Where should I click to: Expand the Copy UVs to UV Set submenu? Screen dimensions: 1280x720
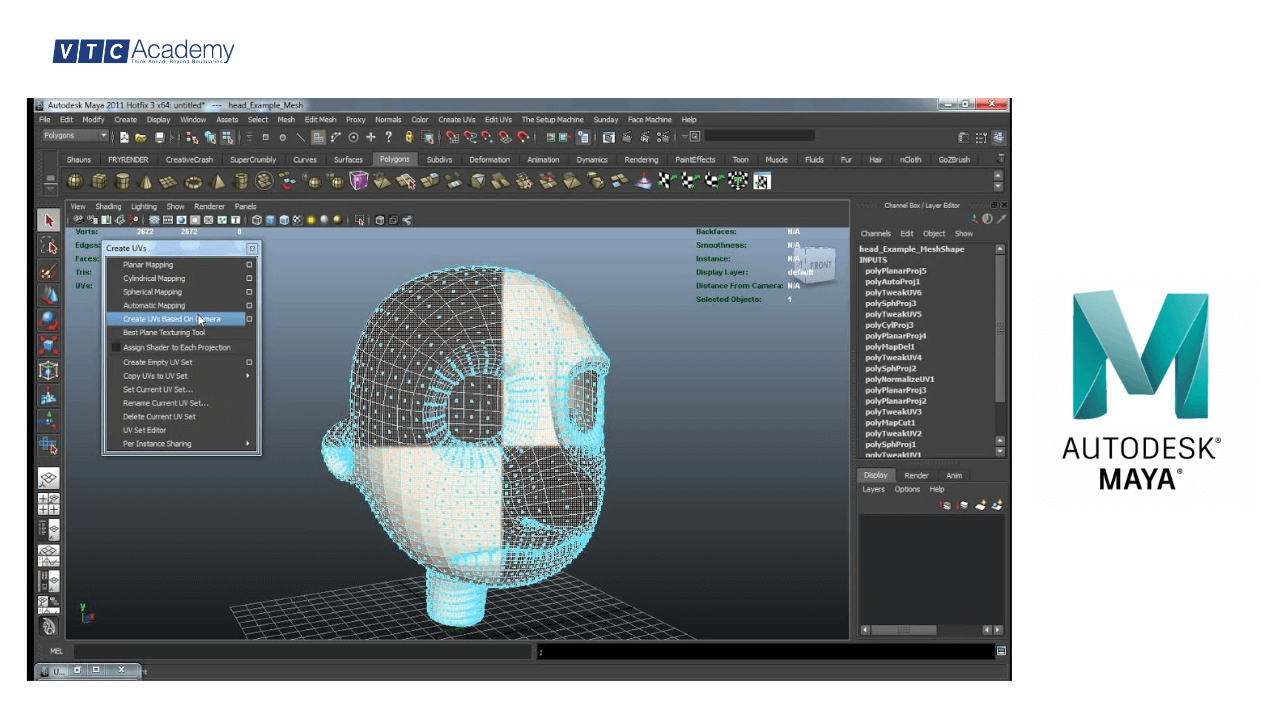[249, 376]
